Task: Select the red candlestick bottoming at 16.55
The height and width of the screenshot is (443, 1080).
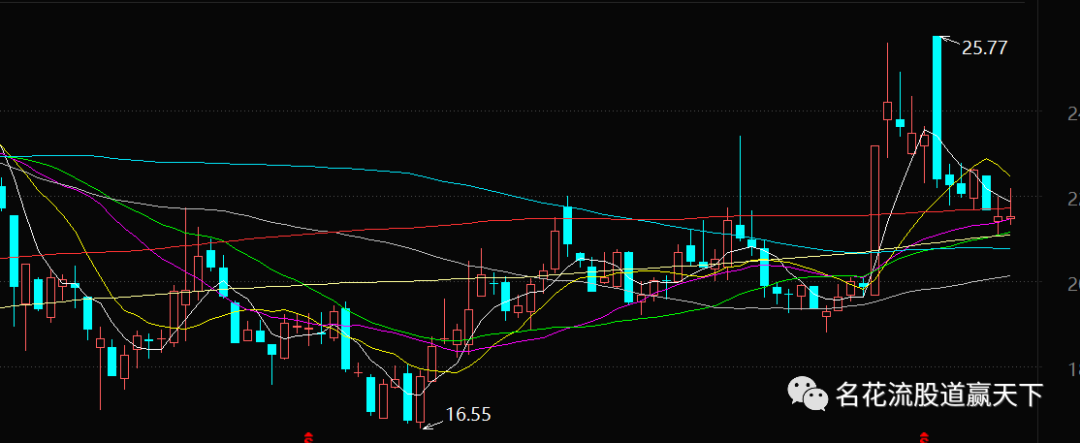Action: click(420, 400)
